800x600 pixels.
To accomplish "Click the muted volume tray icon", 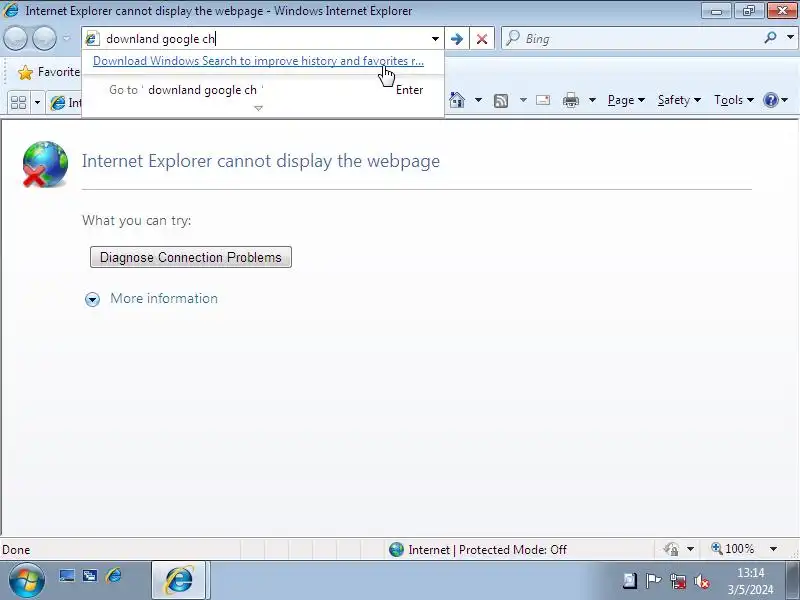I will click(x=702, y=581).
